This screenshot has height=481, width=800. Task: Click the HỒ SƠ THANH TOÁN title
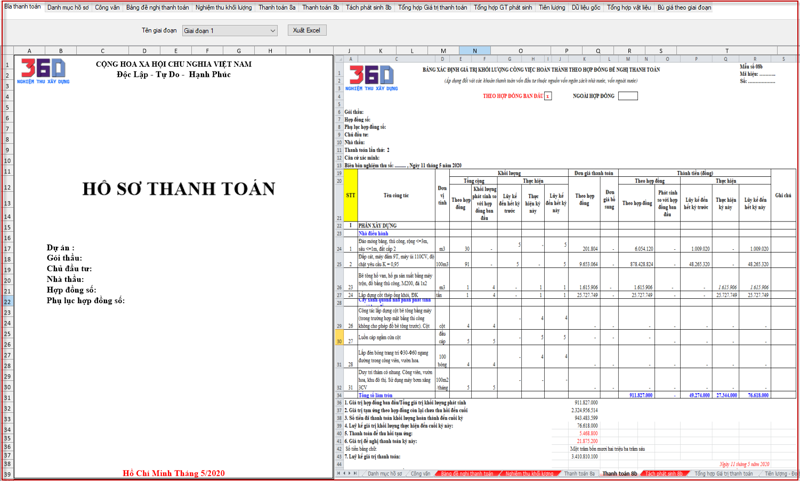point(179,189)
